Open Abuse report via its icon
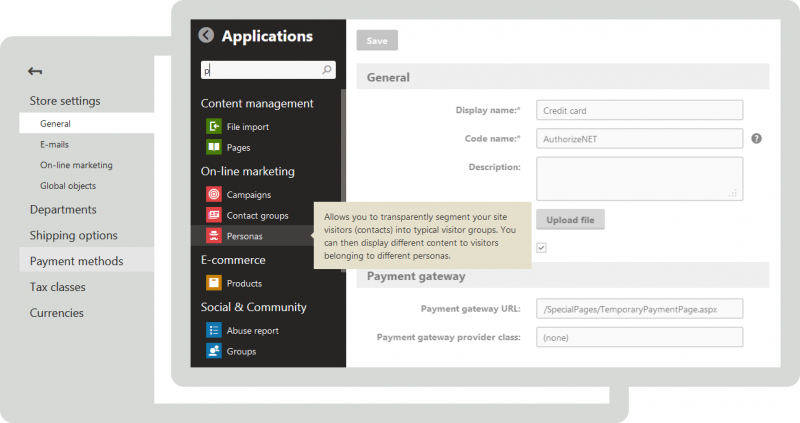Screen dimensions: 800x423 214,330
